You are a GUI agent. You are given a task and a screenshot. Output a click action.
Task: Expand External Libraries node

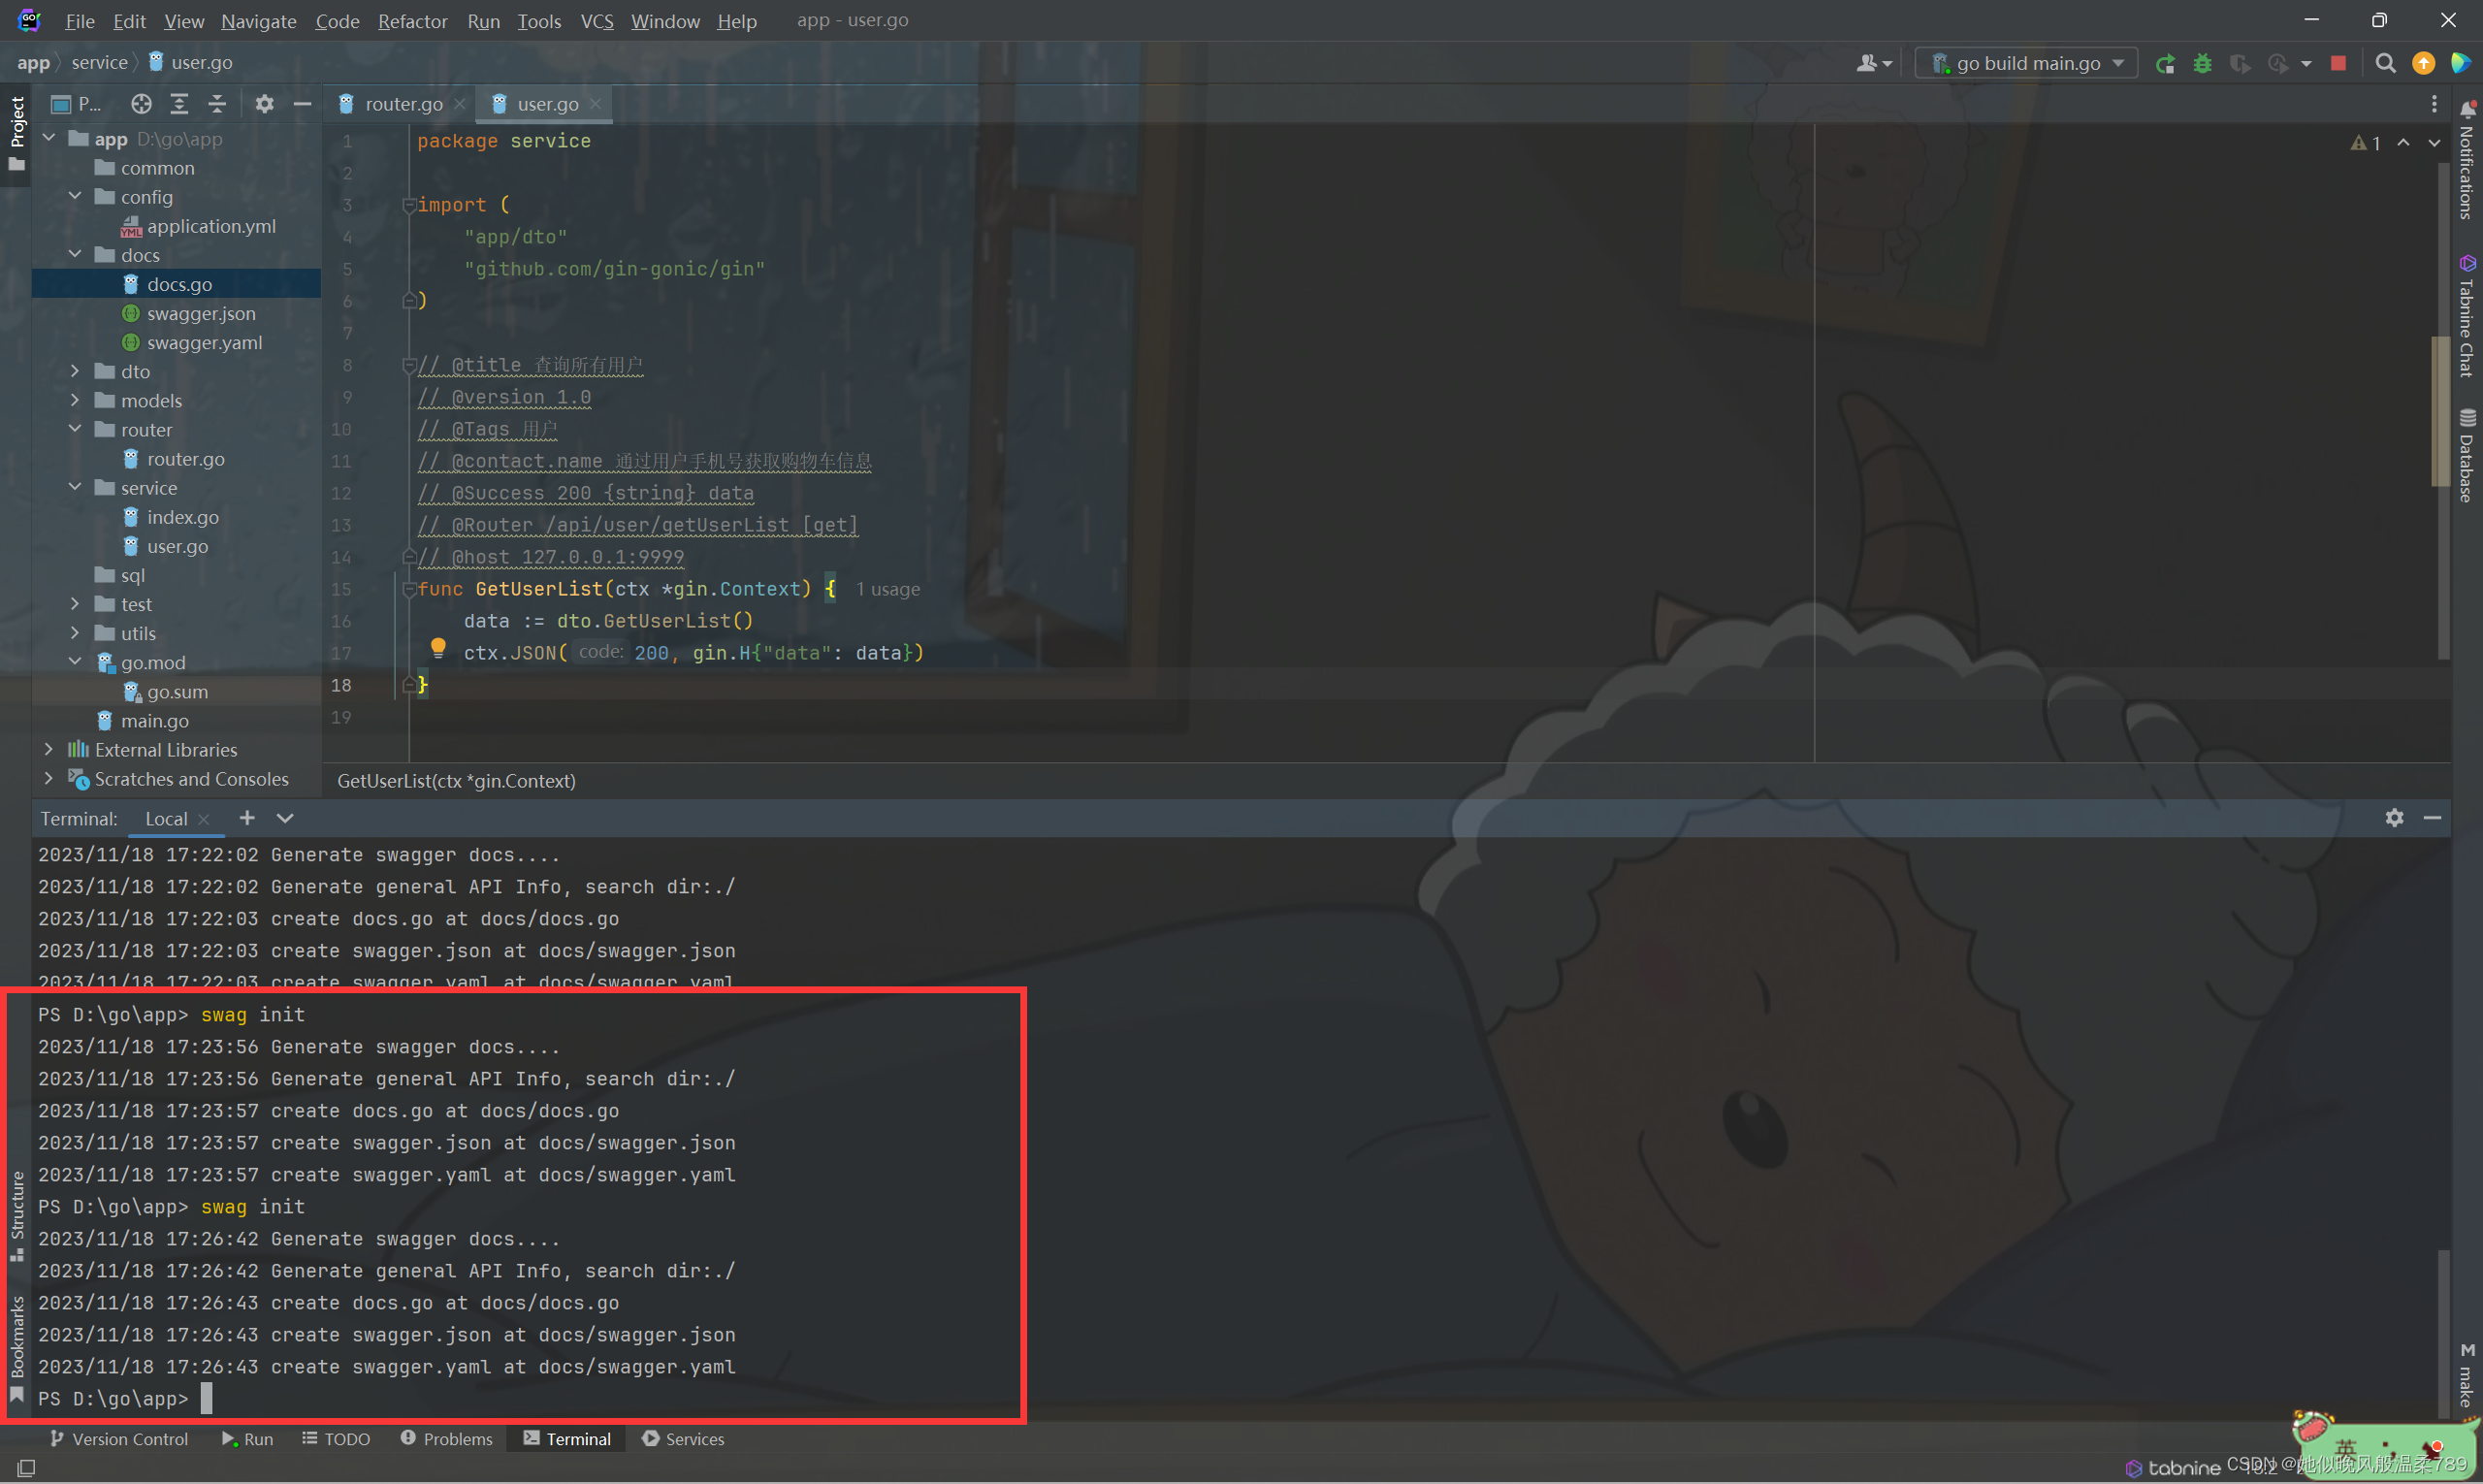click(48, 749)
